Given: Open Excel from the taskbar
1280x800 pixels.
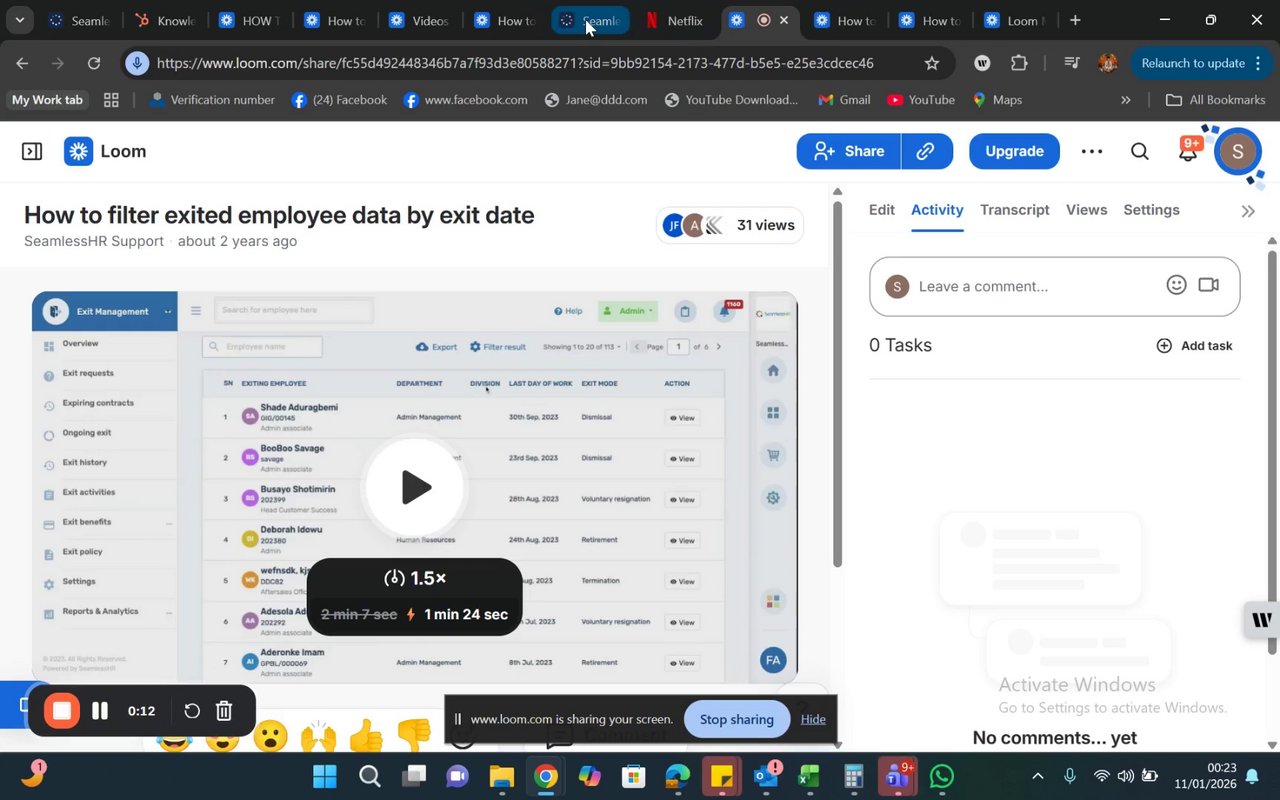Looking at the screenshot, I should pos(809,776).
